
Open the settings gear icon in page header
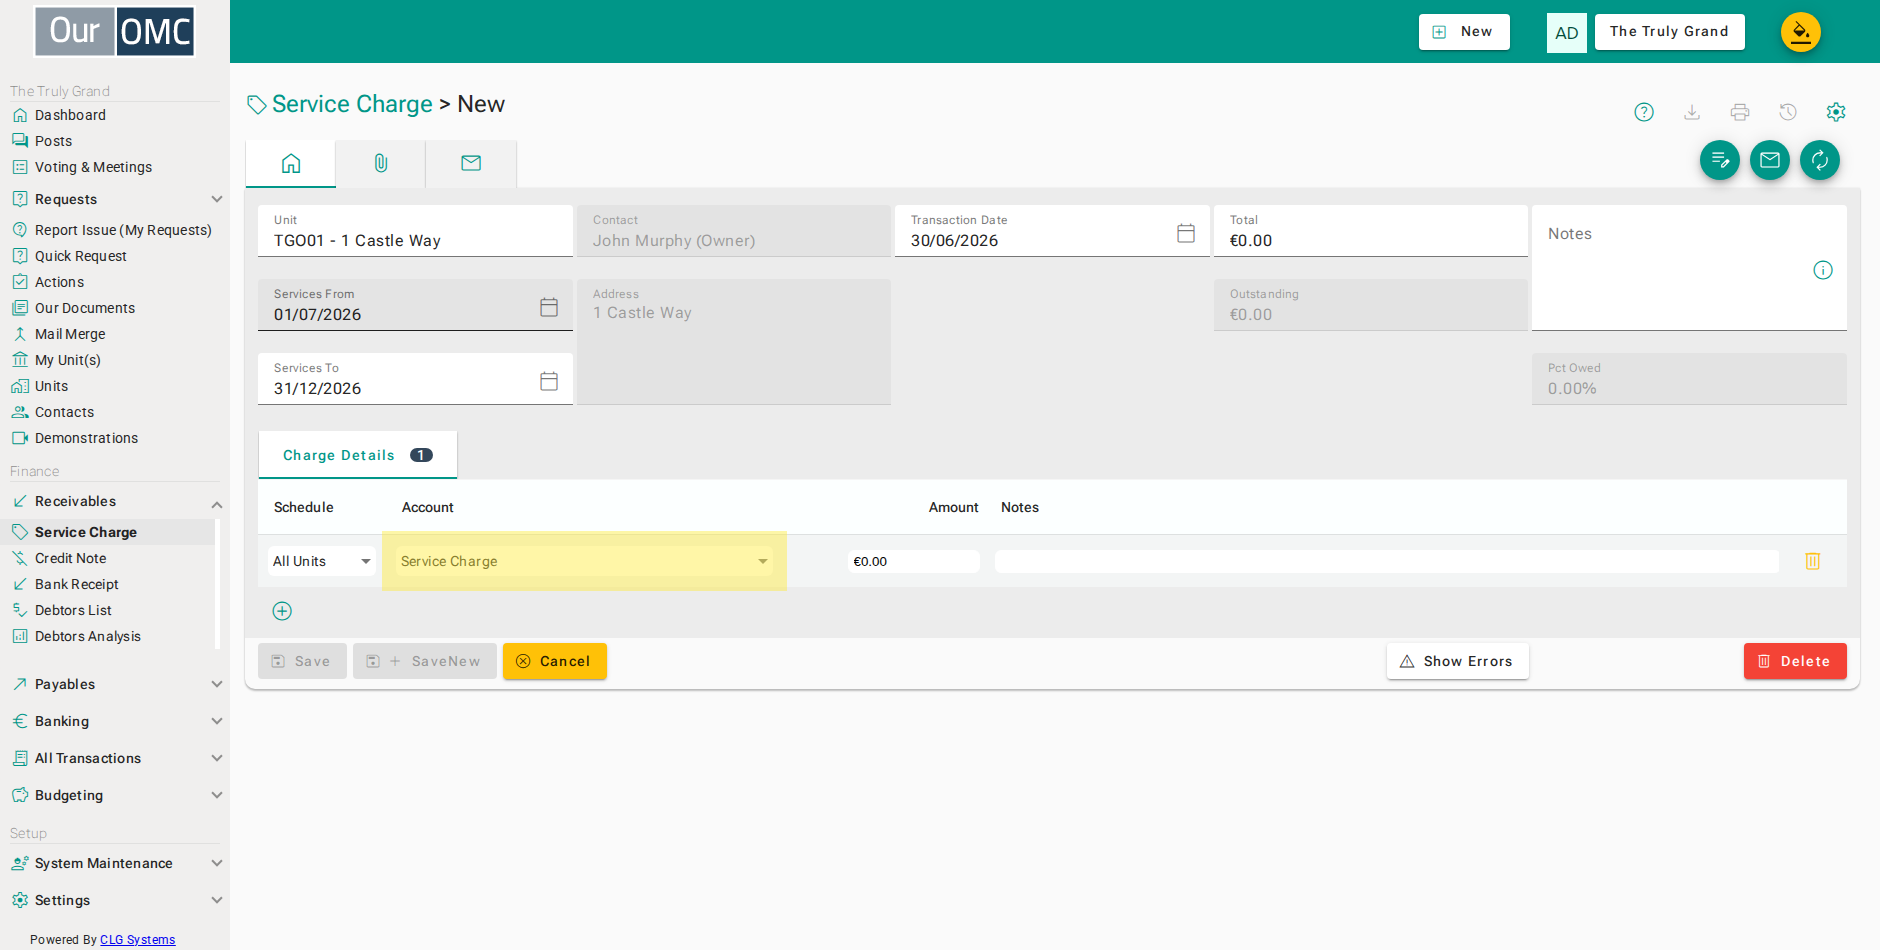point(1836,112)
